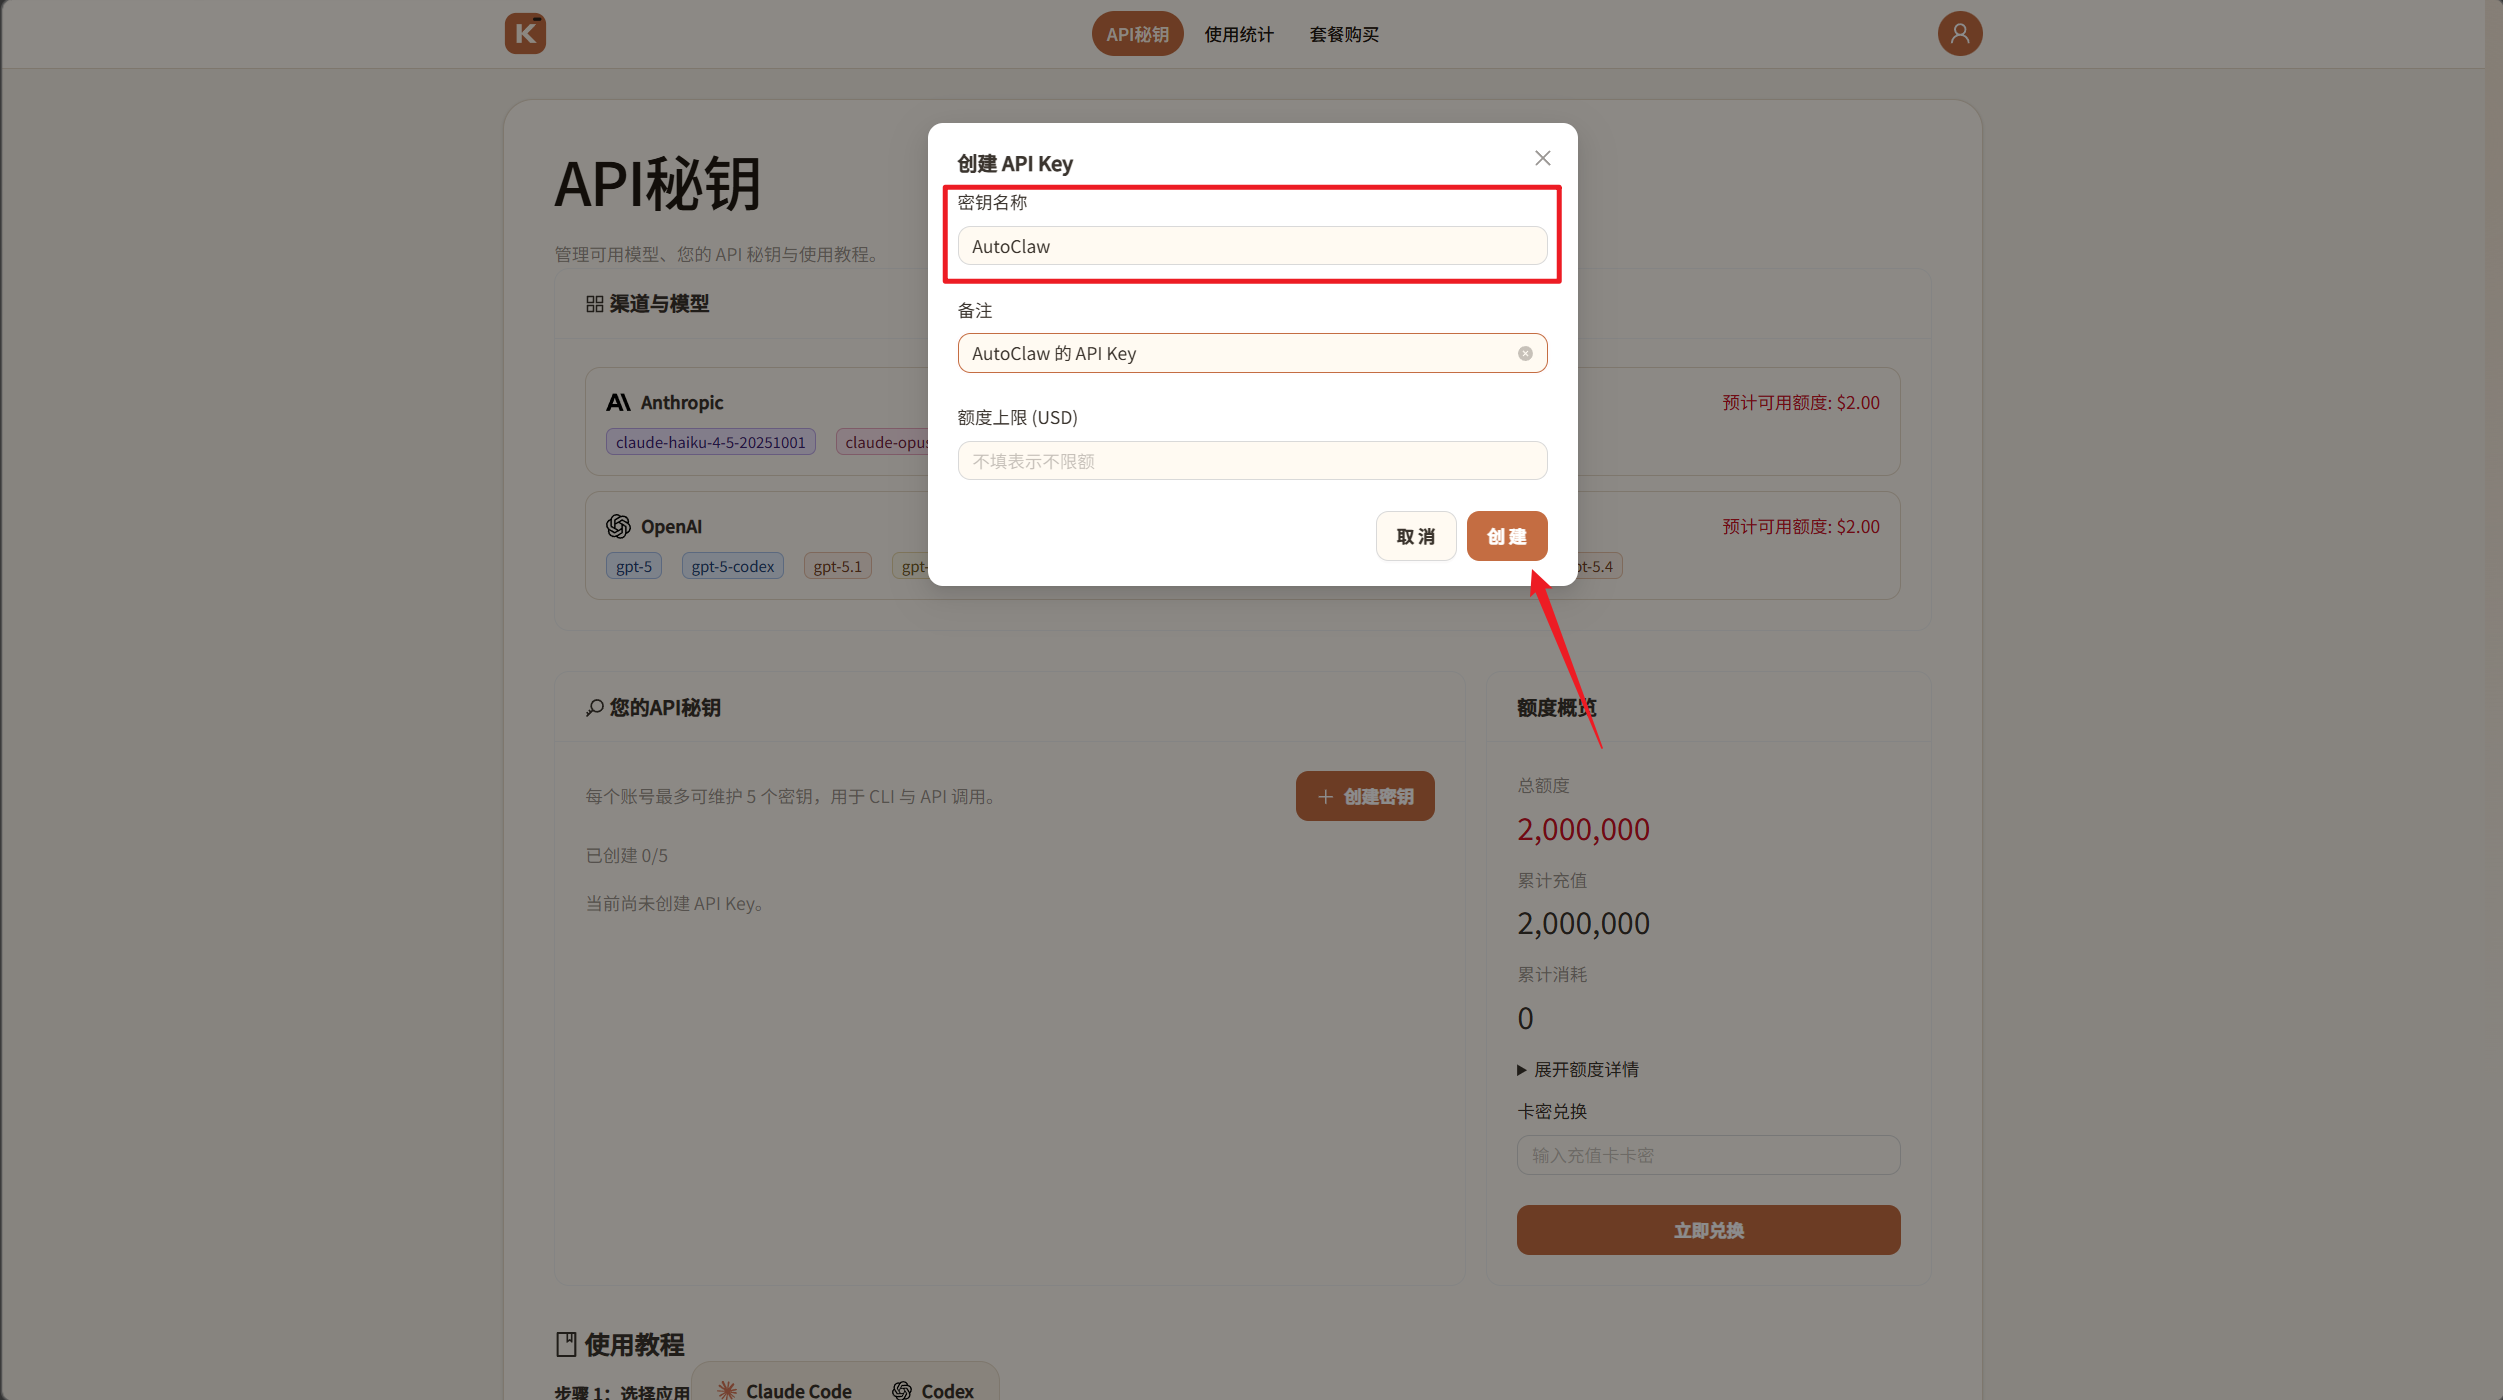Click the OpenAI logo icon

click(618, 526)
